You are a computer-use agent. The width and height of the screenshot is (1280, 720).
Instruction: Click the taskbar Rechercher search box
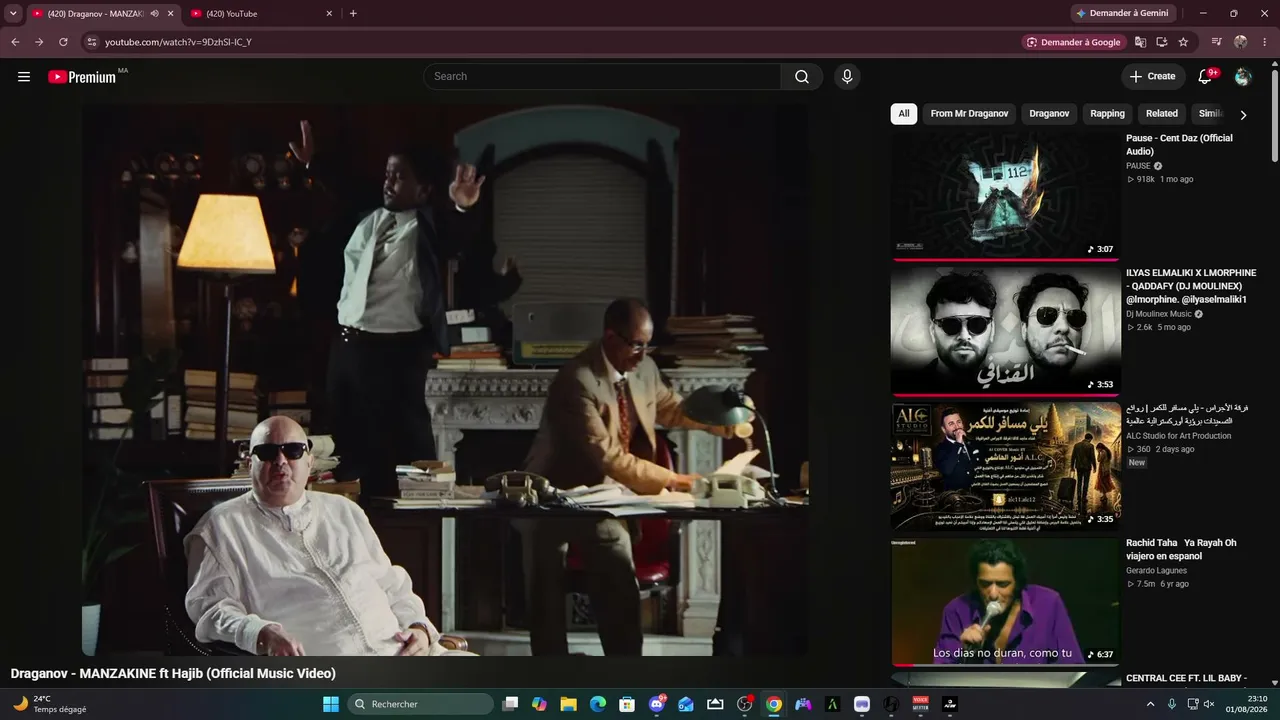(x=421, y=704)
